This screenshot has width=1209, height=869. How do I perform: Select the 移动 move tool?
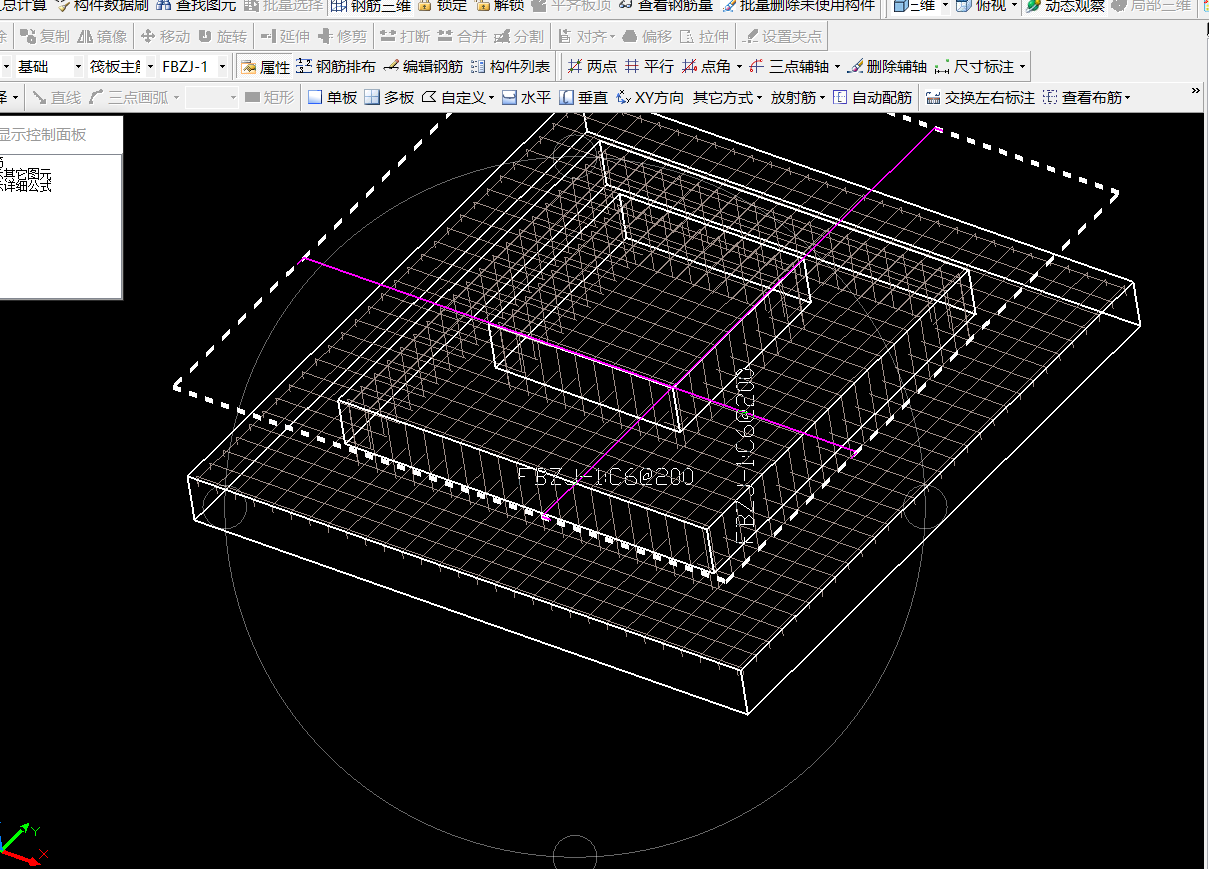165,37
